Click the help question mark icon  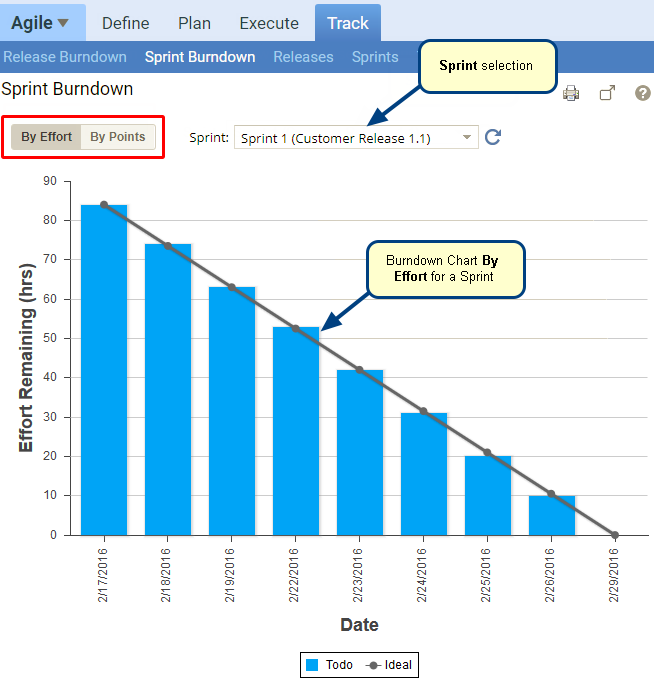tap(643, 93)
